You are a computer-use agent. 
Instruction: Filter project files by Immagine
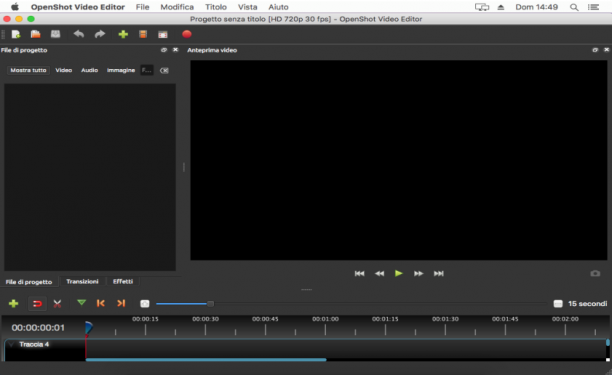pos(121,70)
